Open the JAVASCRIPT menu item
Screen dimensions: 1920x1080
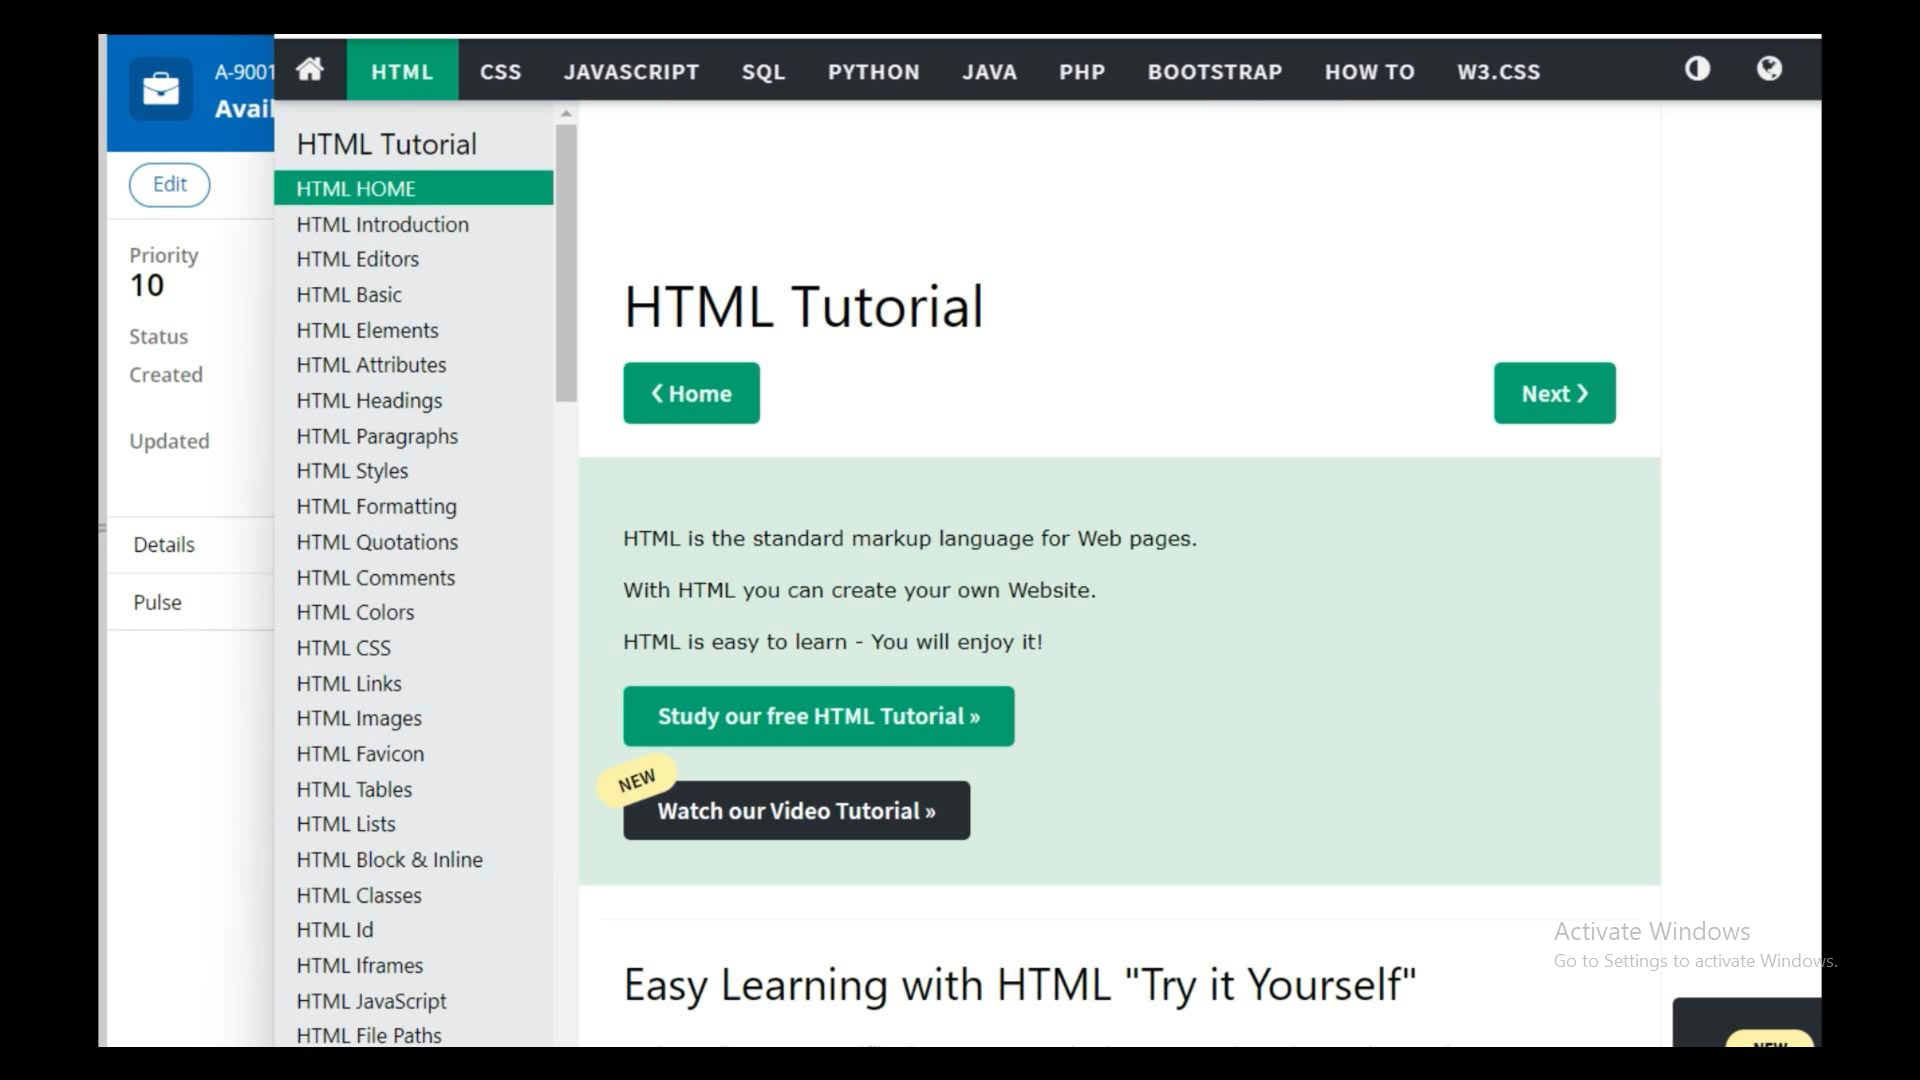point(631,72)
